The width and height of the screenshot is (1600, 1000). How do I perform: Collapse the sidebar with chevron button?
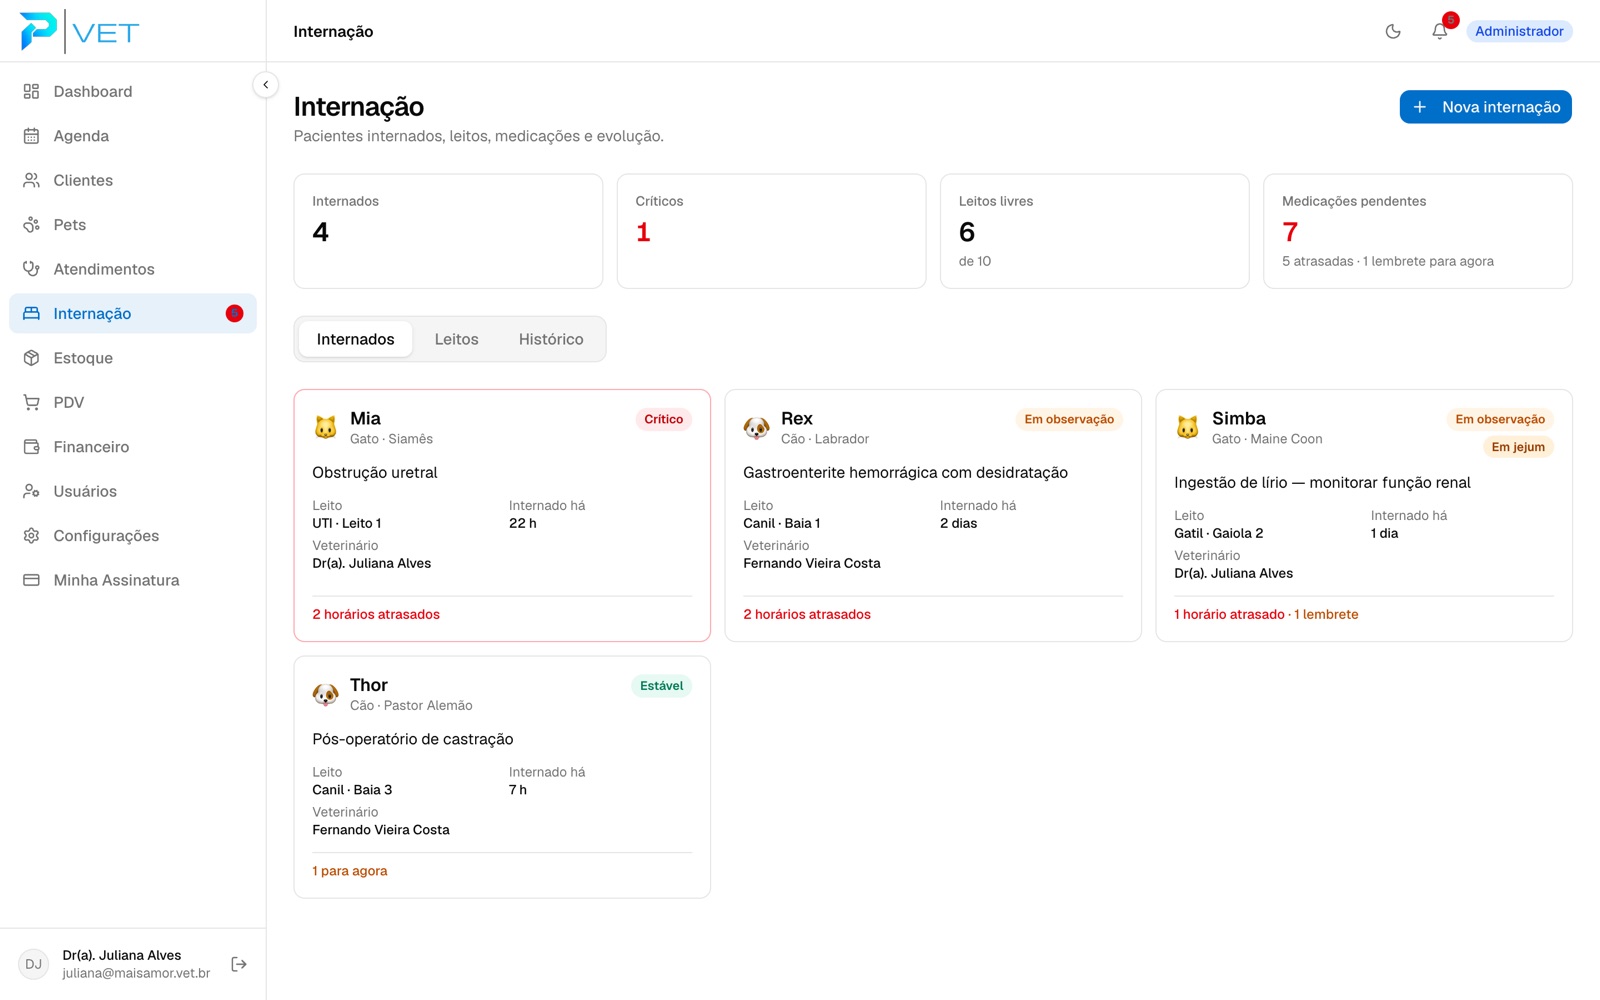pos(265,85)
